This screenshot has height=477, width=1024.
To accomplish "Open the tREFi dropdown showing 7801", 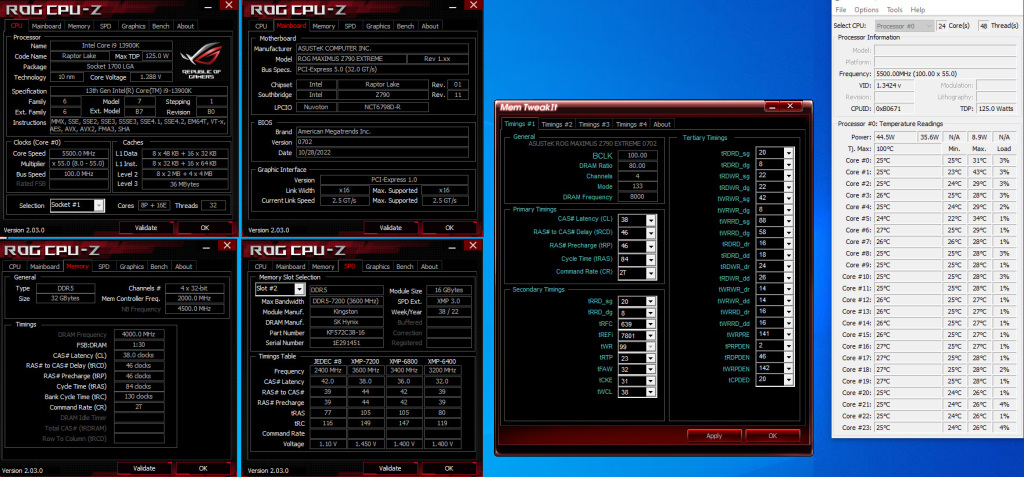I will pos(650,336).
